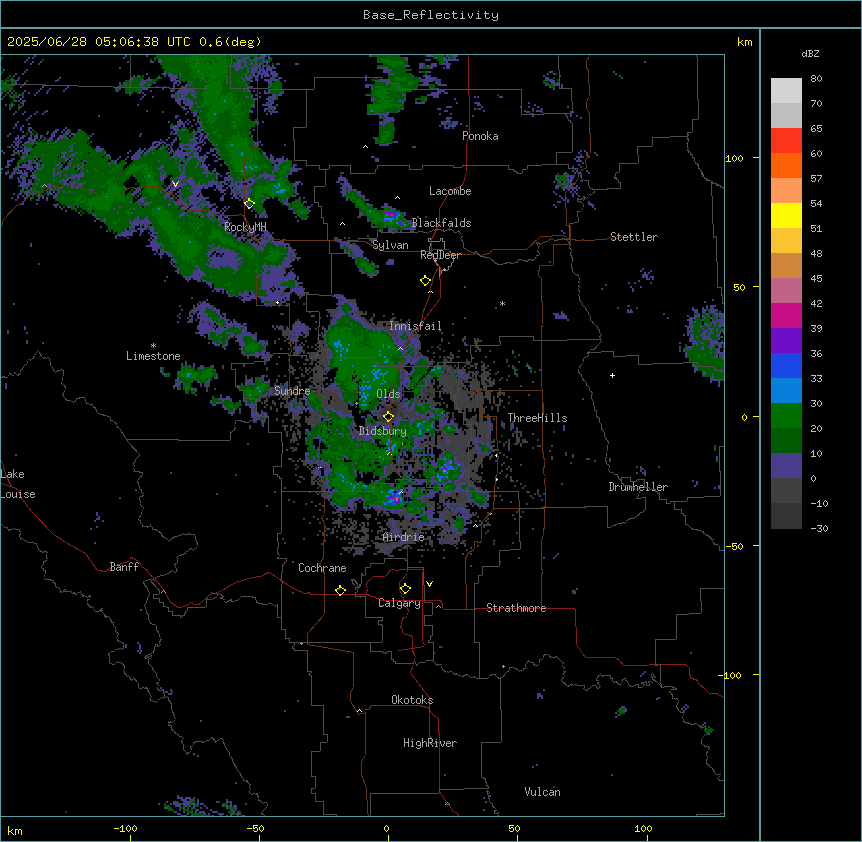Click the yellow V marker east of Calgary
Image resolution: width=862 pixels, height=842 pixels.
(x=429, y=584)
